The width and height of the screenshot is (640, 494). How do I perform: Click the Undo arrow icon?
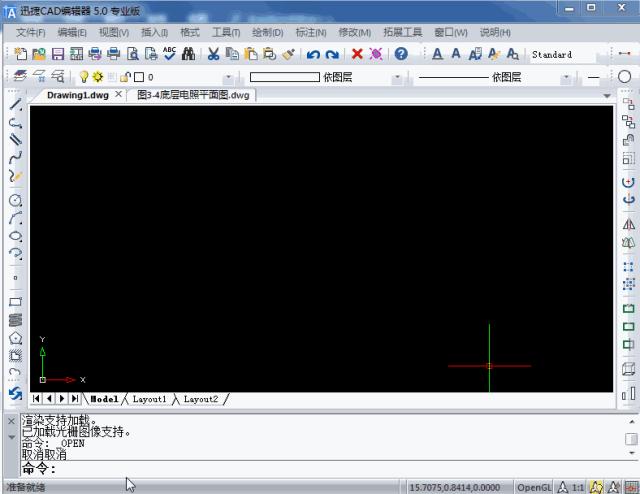coord(314,54)
